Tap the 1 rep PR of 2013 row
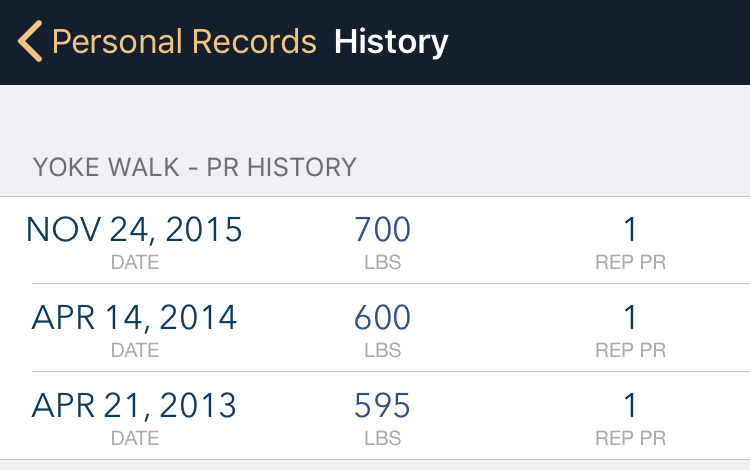This screenshot has width=750, height=470. 630,405
